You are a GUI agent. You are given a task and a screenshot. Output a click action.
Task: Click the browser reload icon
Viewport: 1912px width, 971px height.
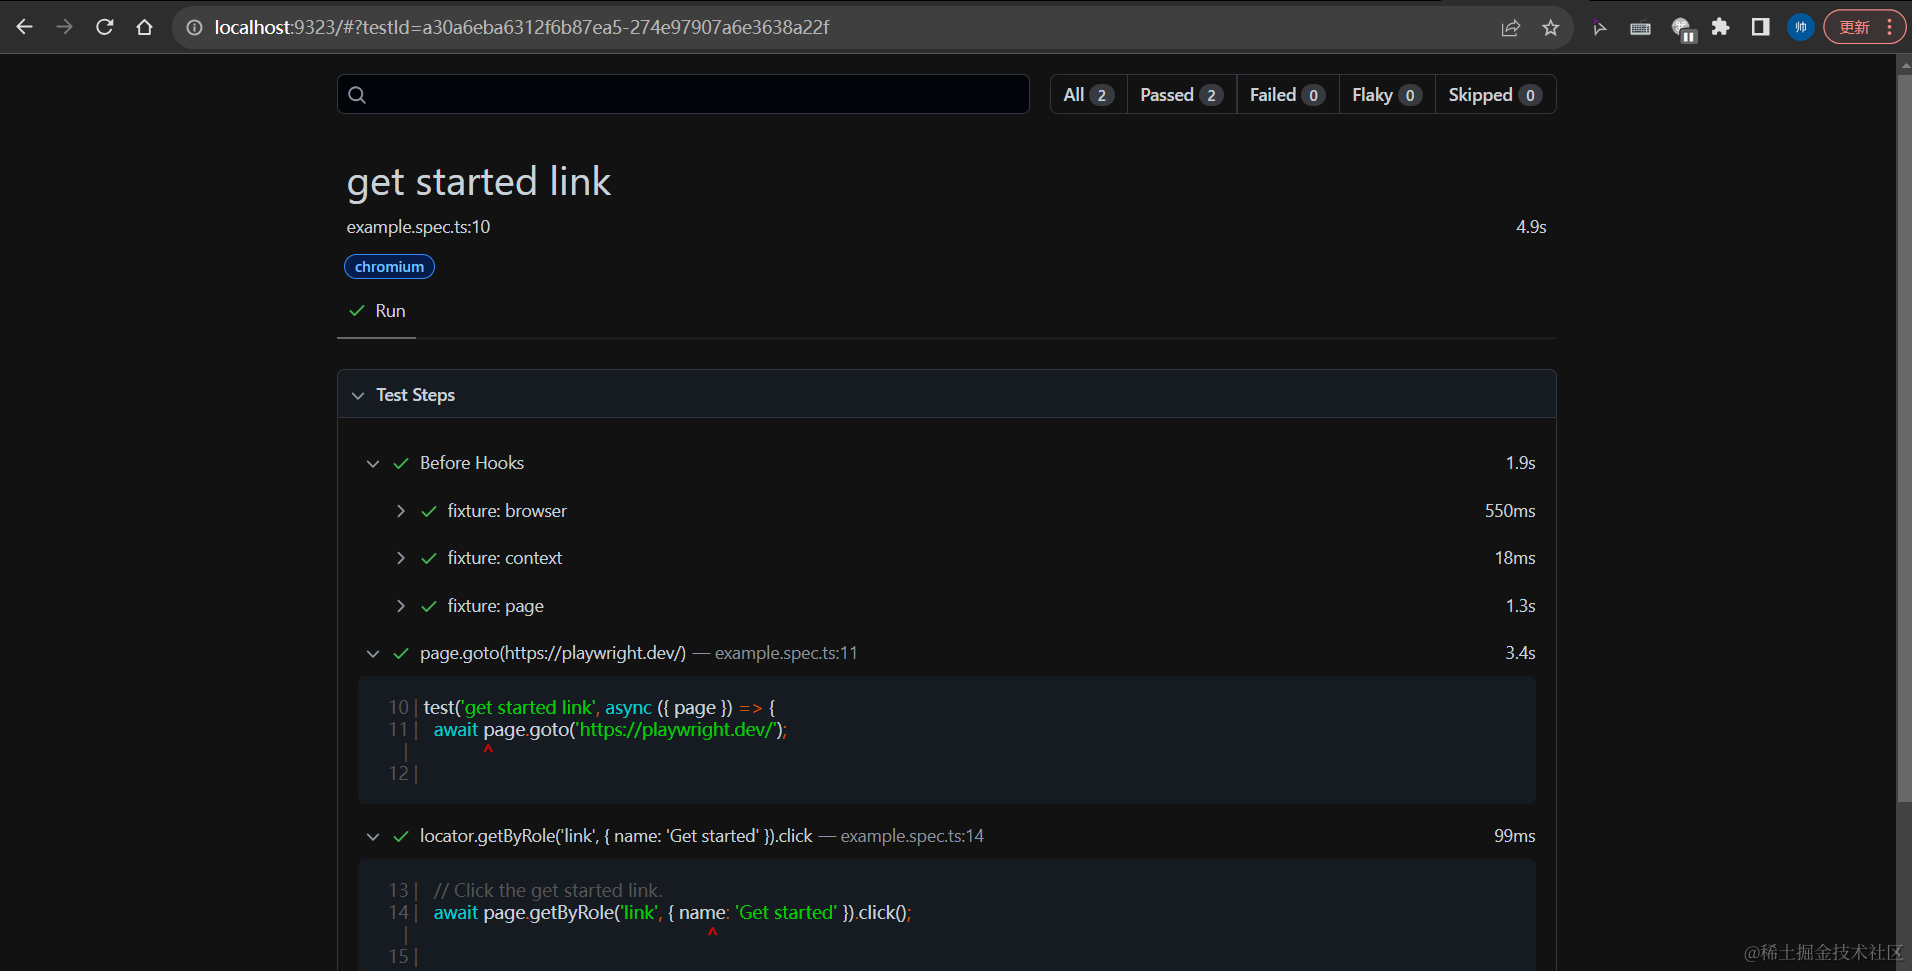click(104, 27)
